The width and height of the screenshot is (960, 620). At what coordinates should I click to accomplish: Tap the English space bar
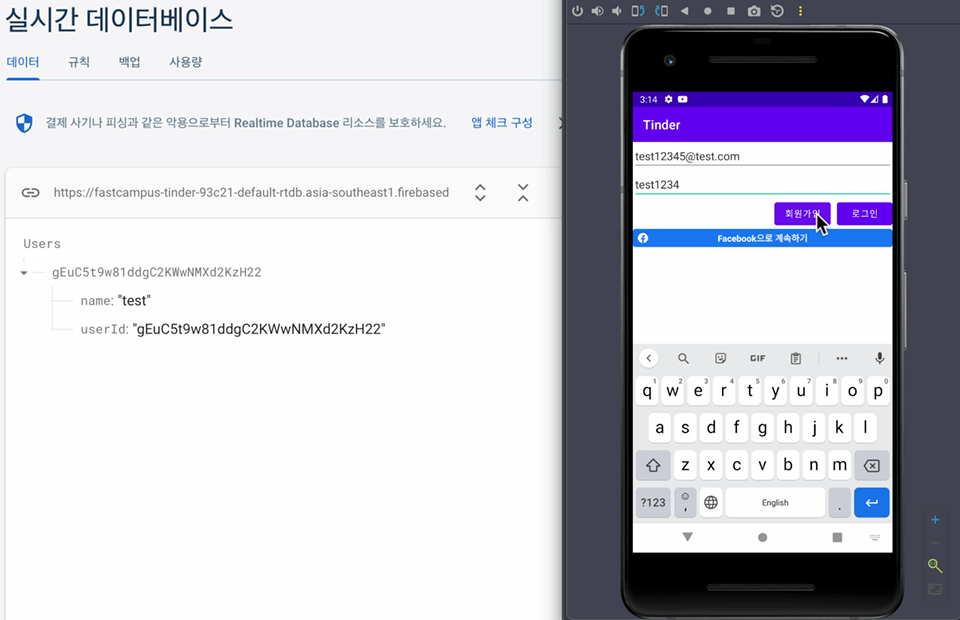click(x=775, y=502)
